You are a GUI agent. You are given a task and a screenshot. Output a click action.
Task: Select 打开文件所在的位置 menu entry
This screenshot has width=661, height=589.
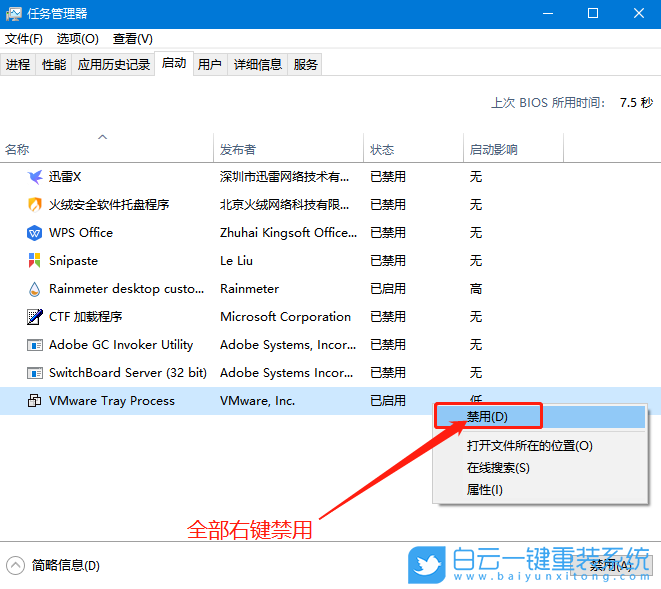point(529,446)
